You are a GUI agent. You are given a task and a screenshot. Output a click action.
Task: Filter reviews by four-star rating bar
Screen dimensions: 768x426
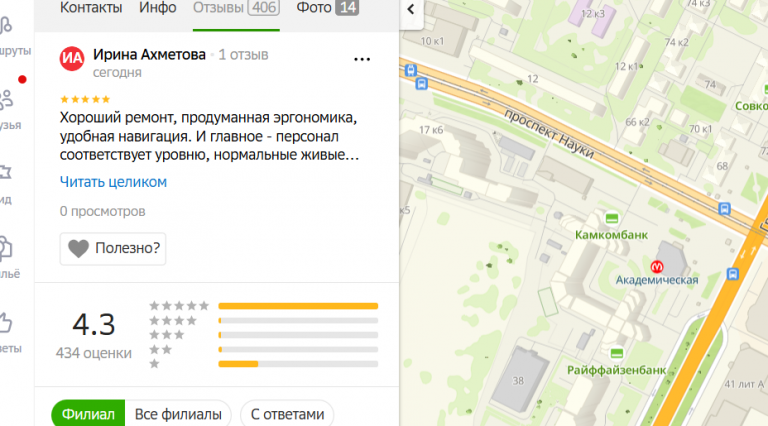pyautogui.click(x=298, y=321)
